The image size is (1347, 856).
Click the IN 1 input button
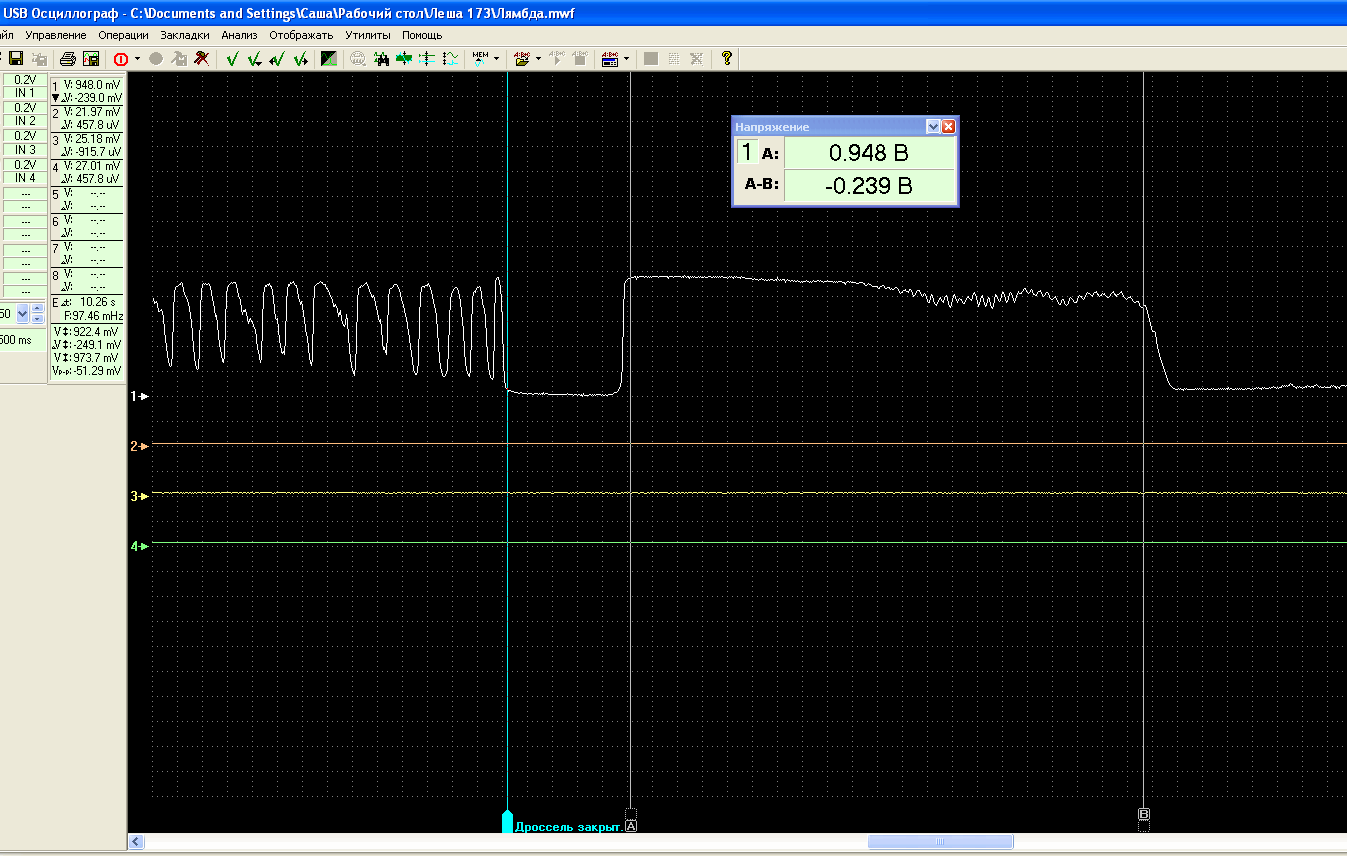click(25, 93)
